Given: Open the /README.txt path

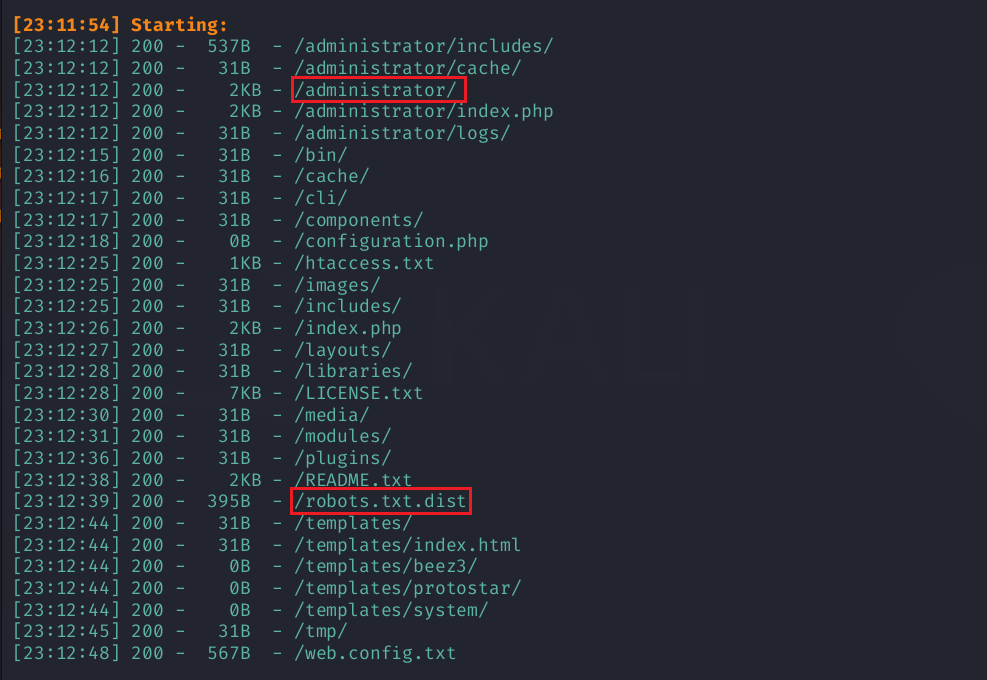Looking at the screenshot, I should (353, 480).
